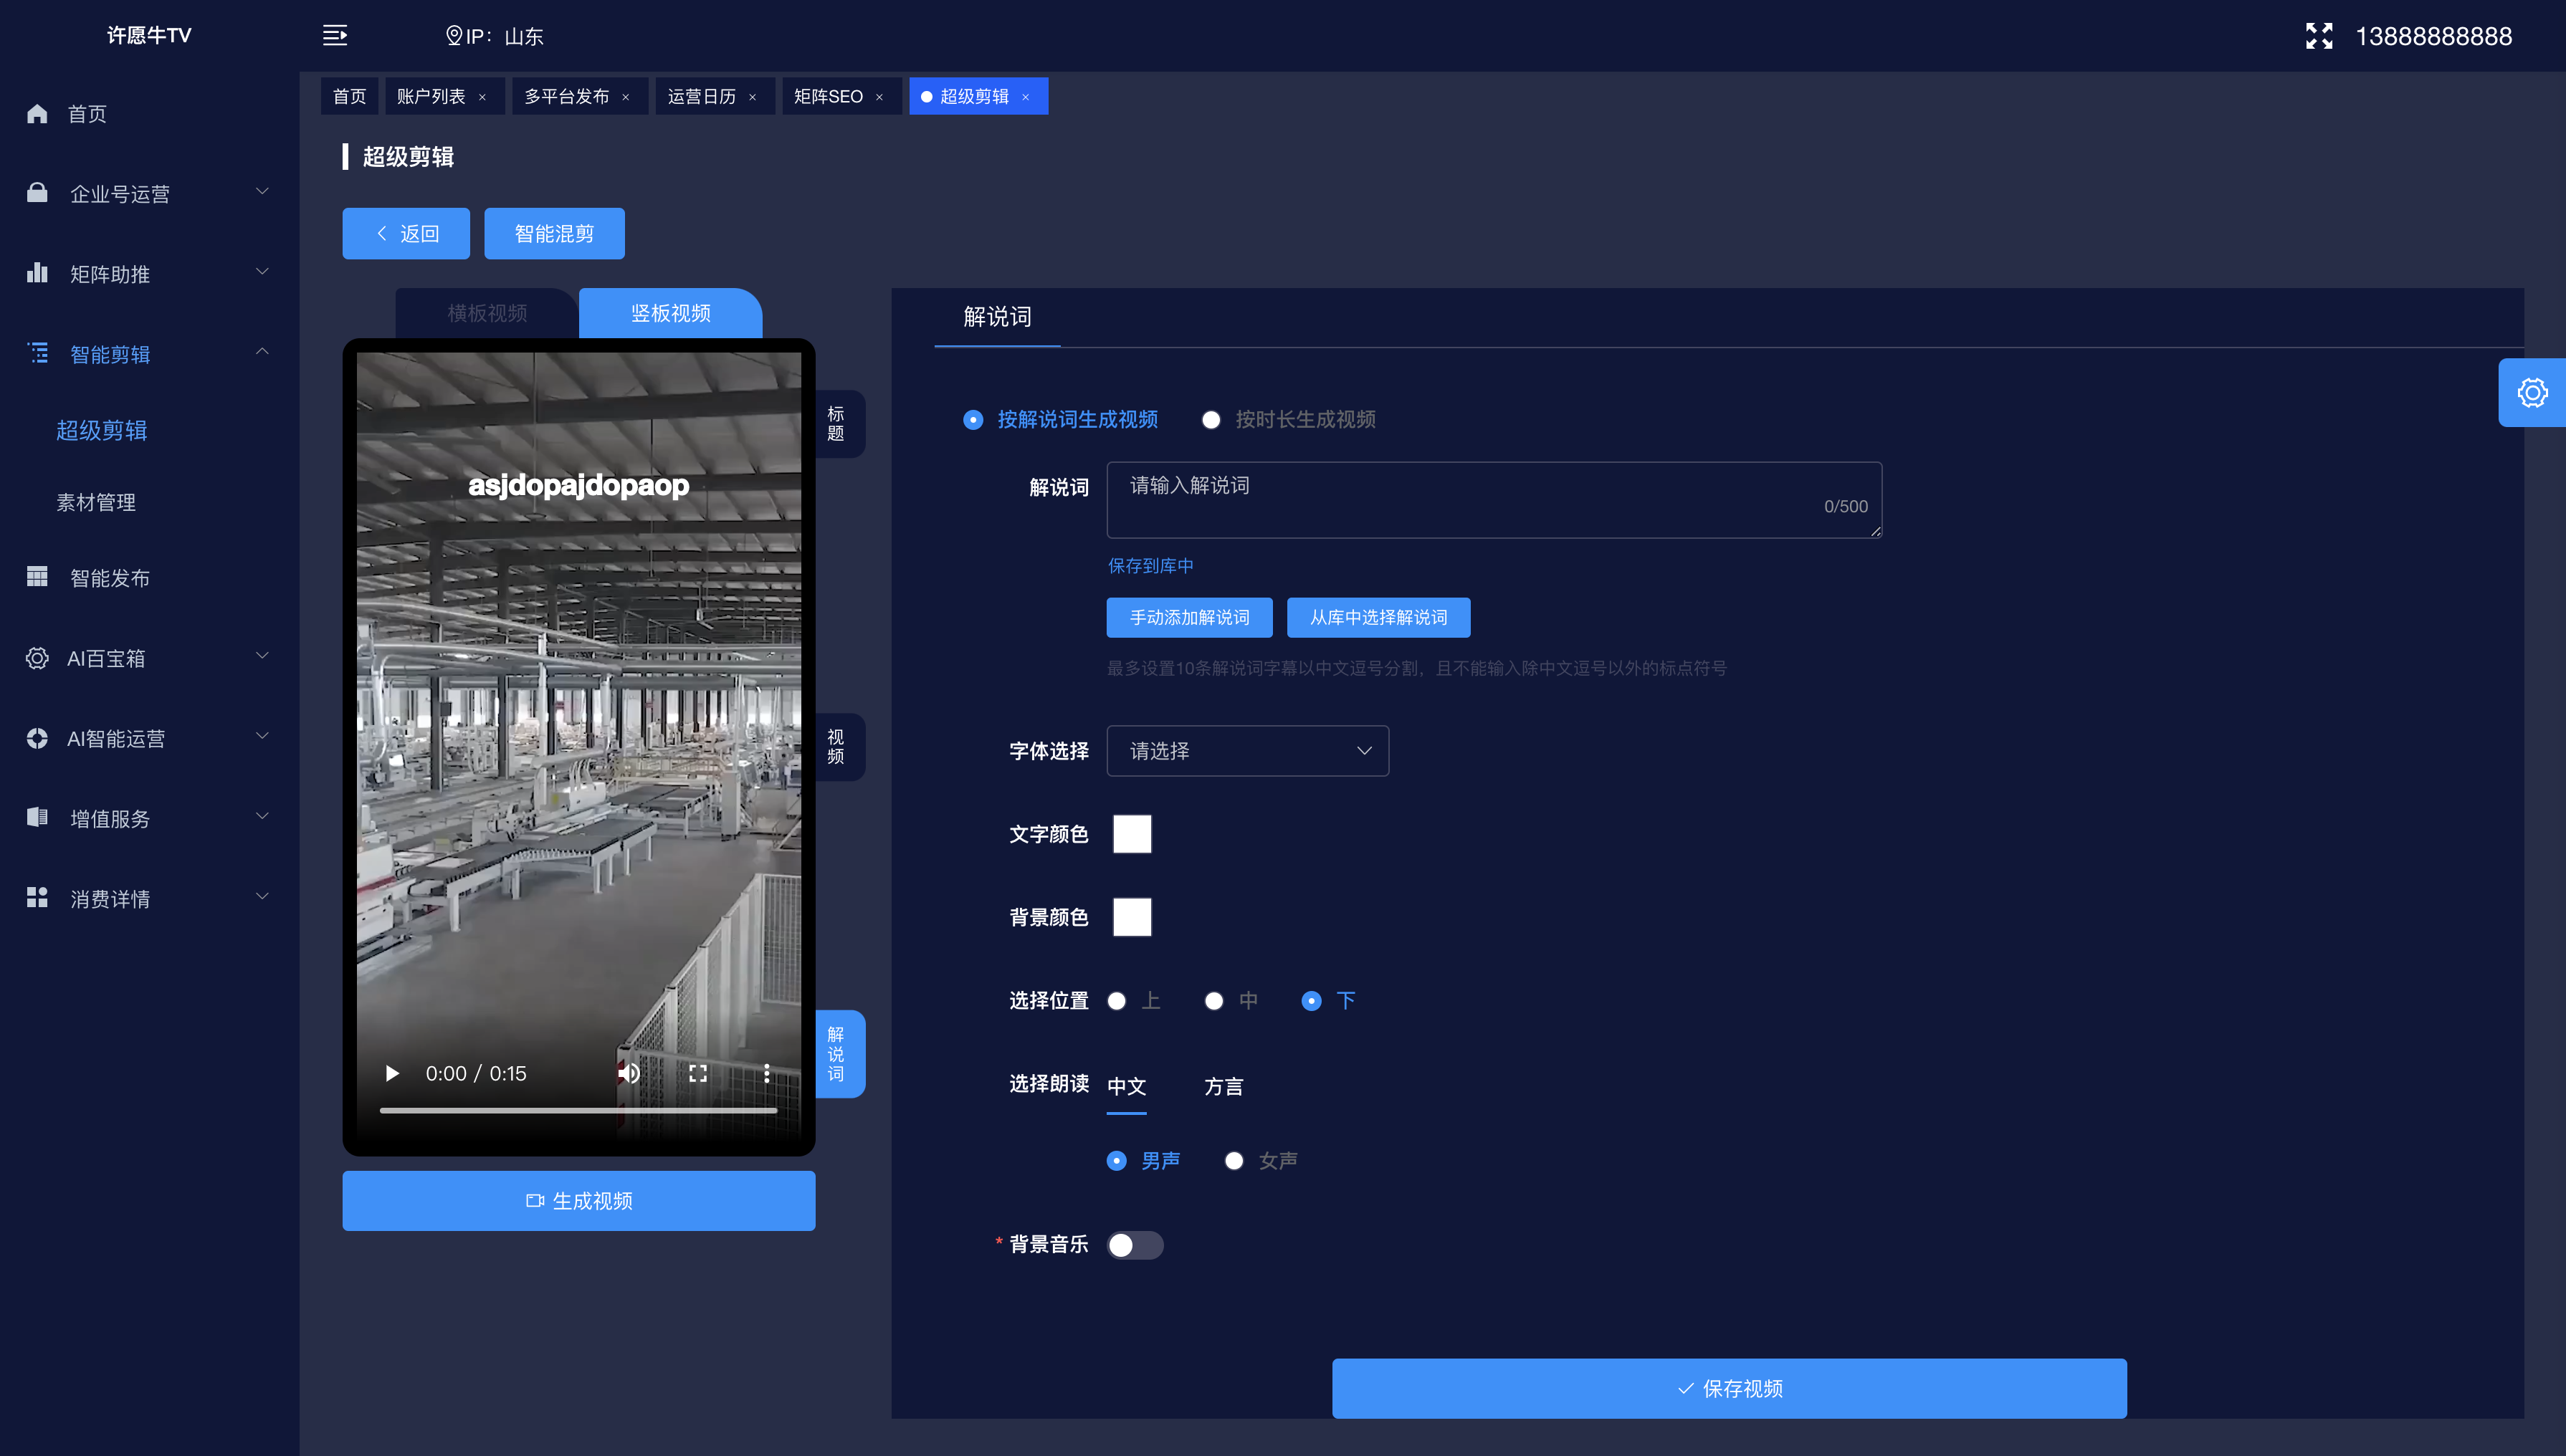Click the 保存视频 button

pos(1728,1388)
